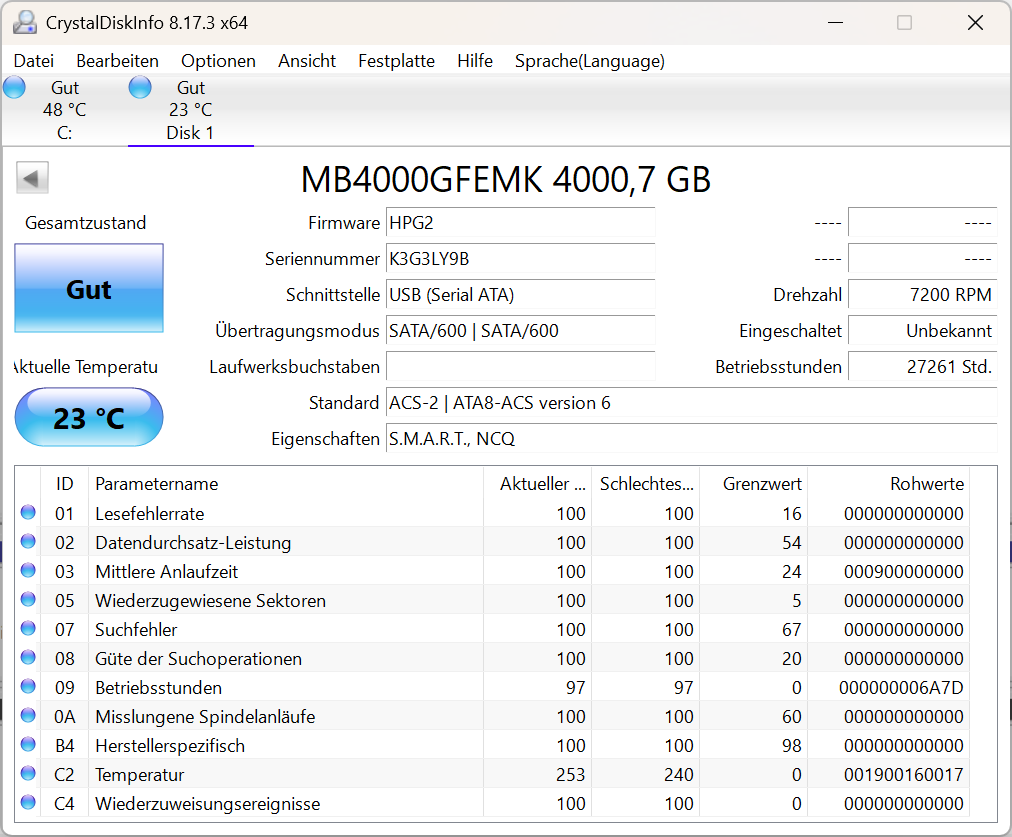Click status dot of Suchfehler row

click(x=28, y=629)
